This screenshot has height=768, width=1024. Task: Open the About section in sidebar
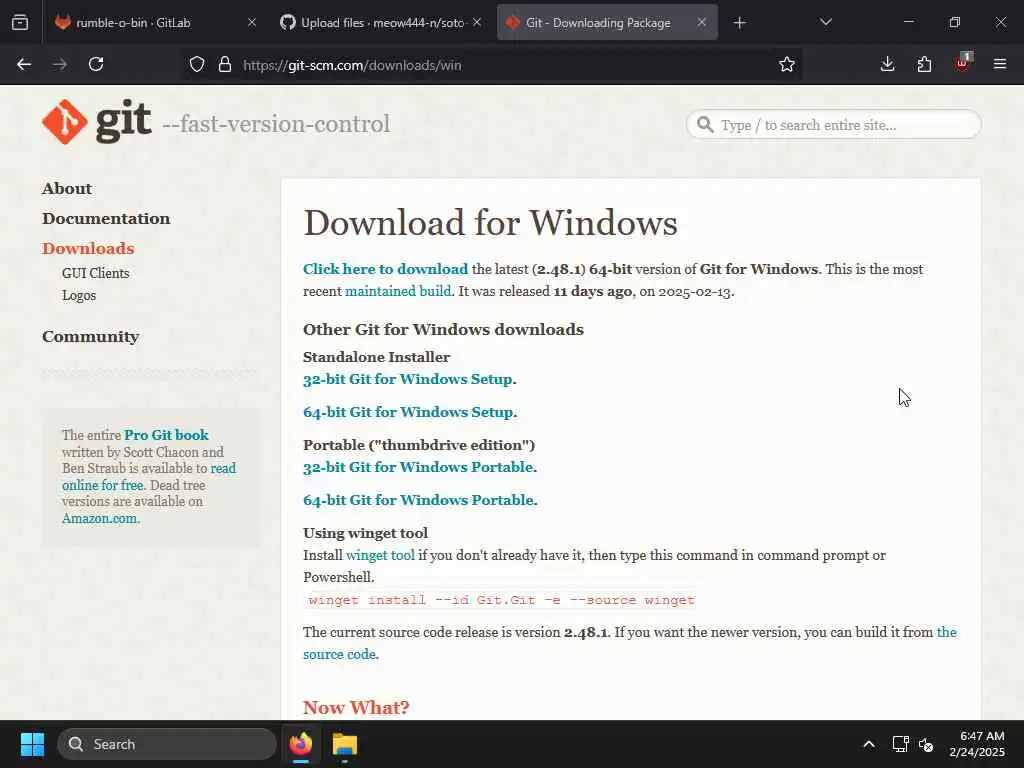pos(67,189)
